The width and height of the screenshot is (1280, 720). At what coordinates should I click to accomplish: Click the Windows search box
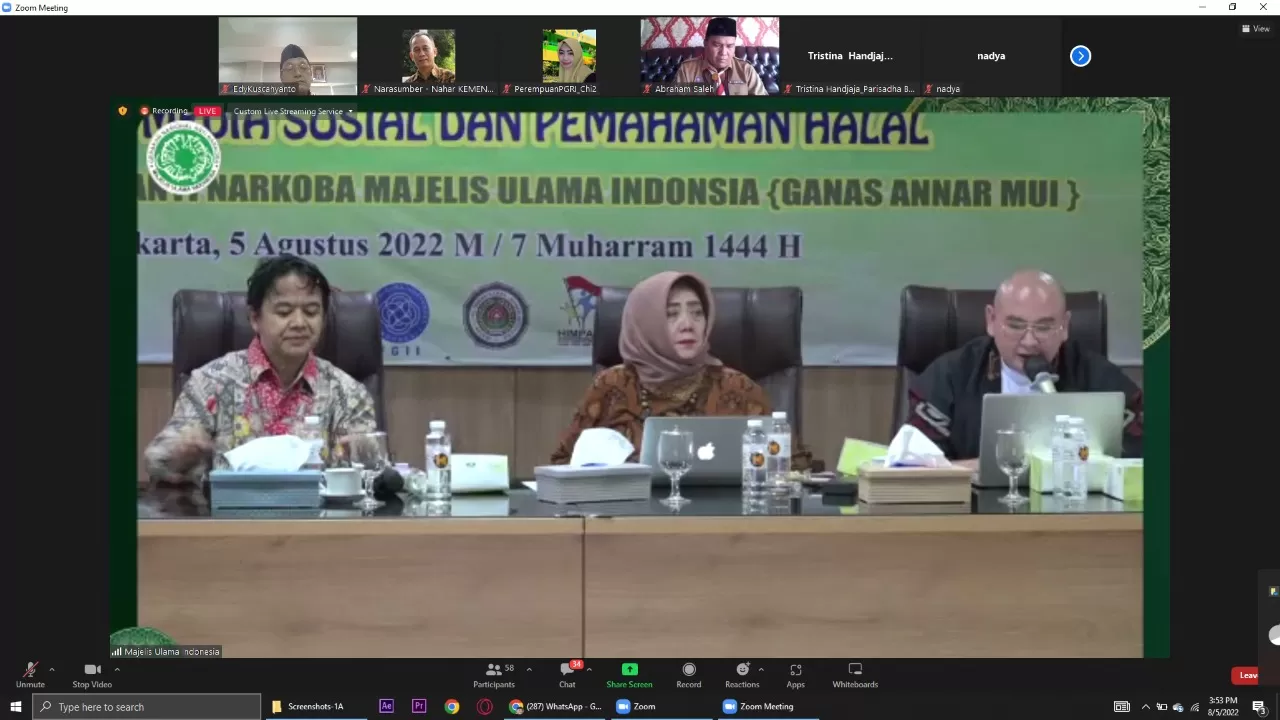click(x=147, y=706)
